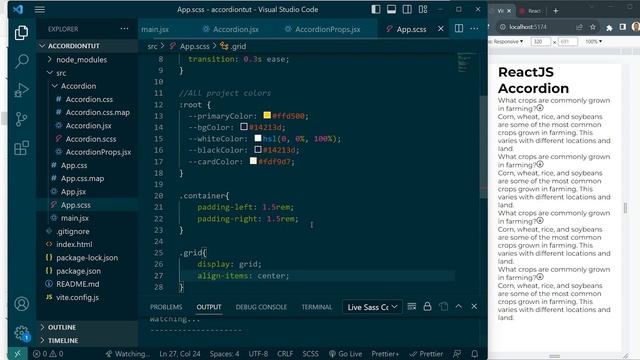Toggle the secondary side bar layout icon
The width and height of the screenshot is (640, 360).
coord(407,9)
